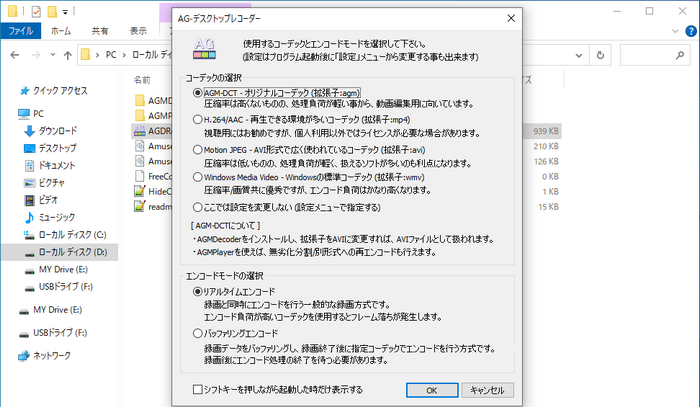Click the search magnifier icon

coord(680,55)
